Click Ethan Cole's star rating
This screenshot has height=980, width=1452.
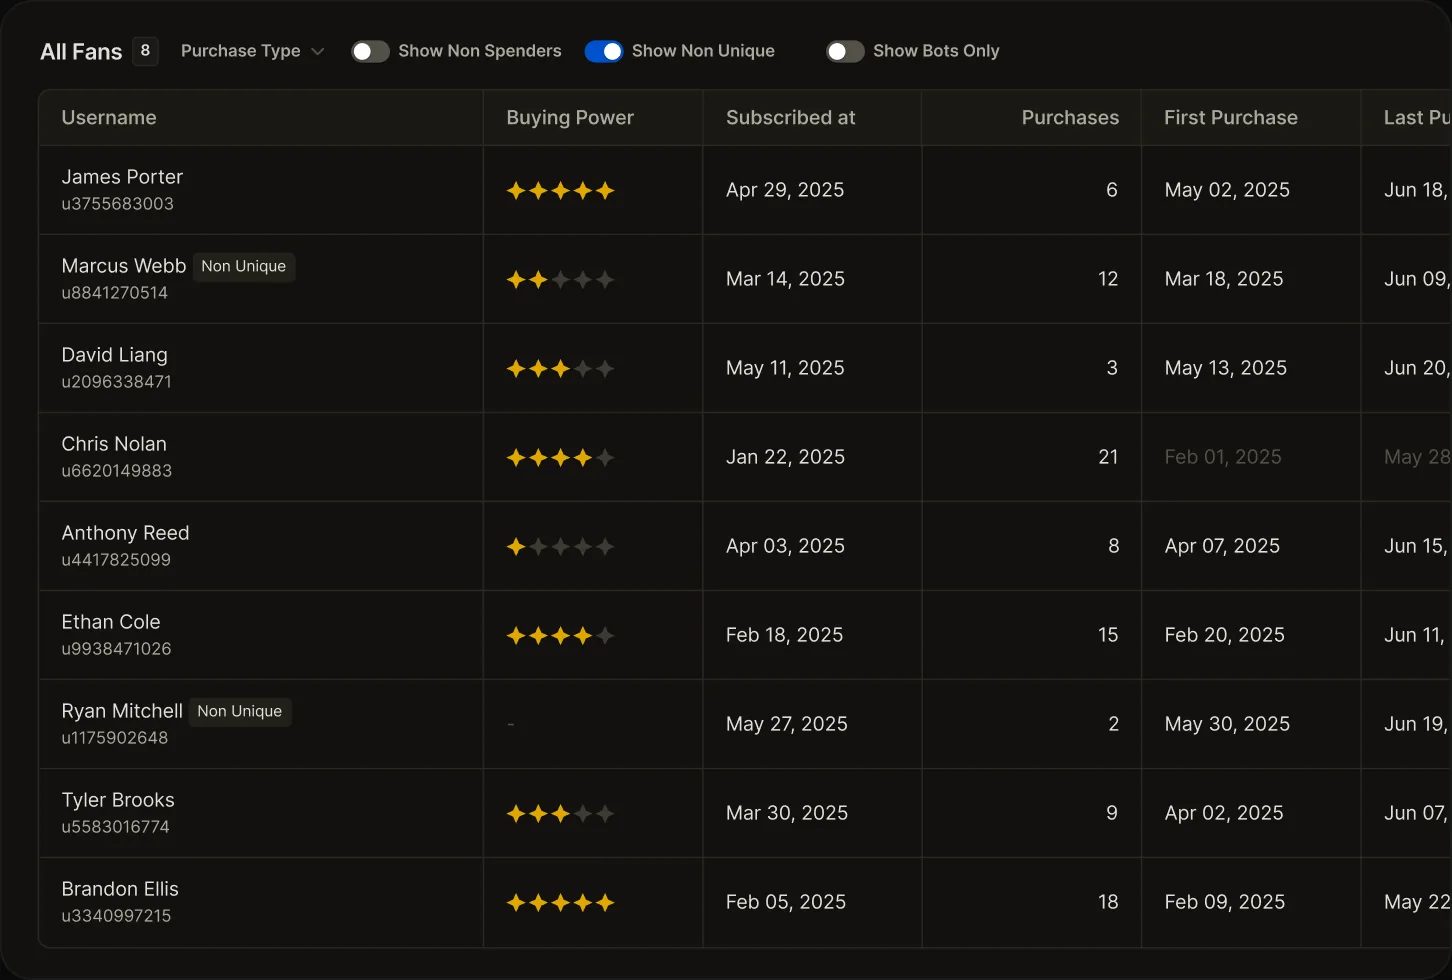tap(560, 635)
